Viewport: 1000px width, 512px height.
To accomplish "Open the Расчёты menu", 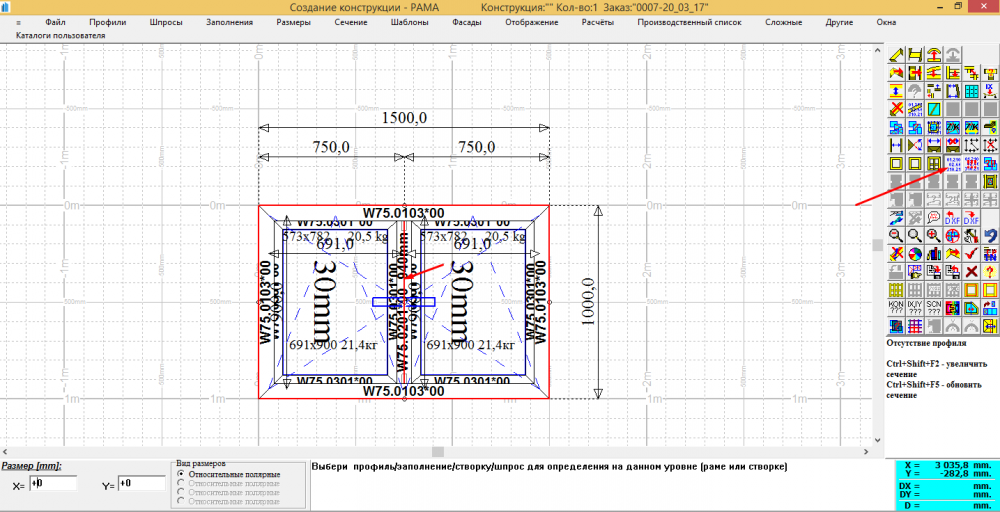I will click(598, 22).
